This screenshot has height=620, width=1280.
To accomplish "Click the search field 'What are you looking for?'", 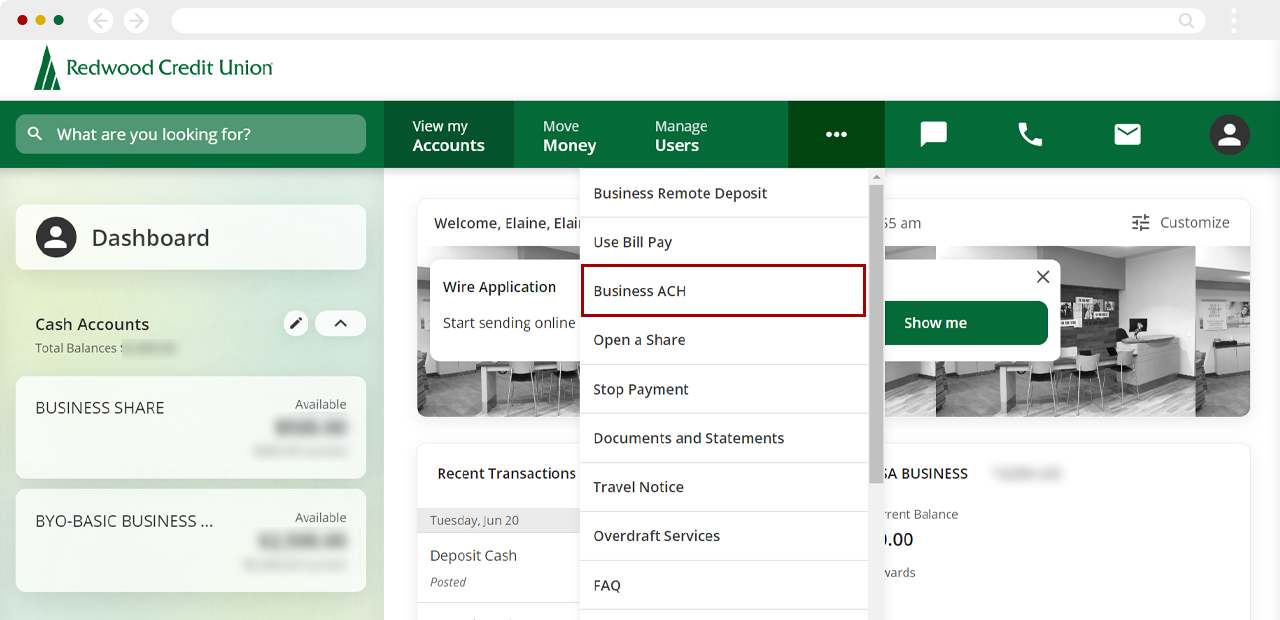I will pos(190,134).
